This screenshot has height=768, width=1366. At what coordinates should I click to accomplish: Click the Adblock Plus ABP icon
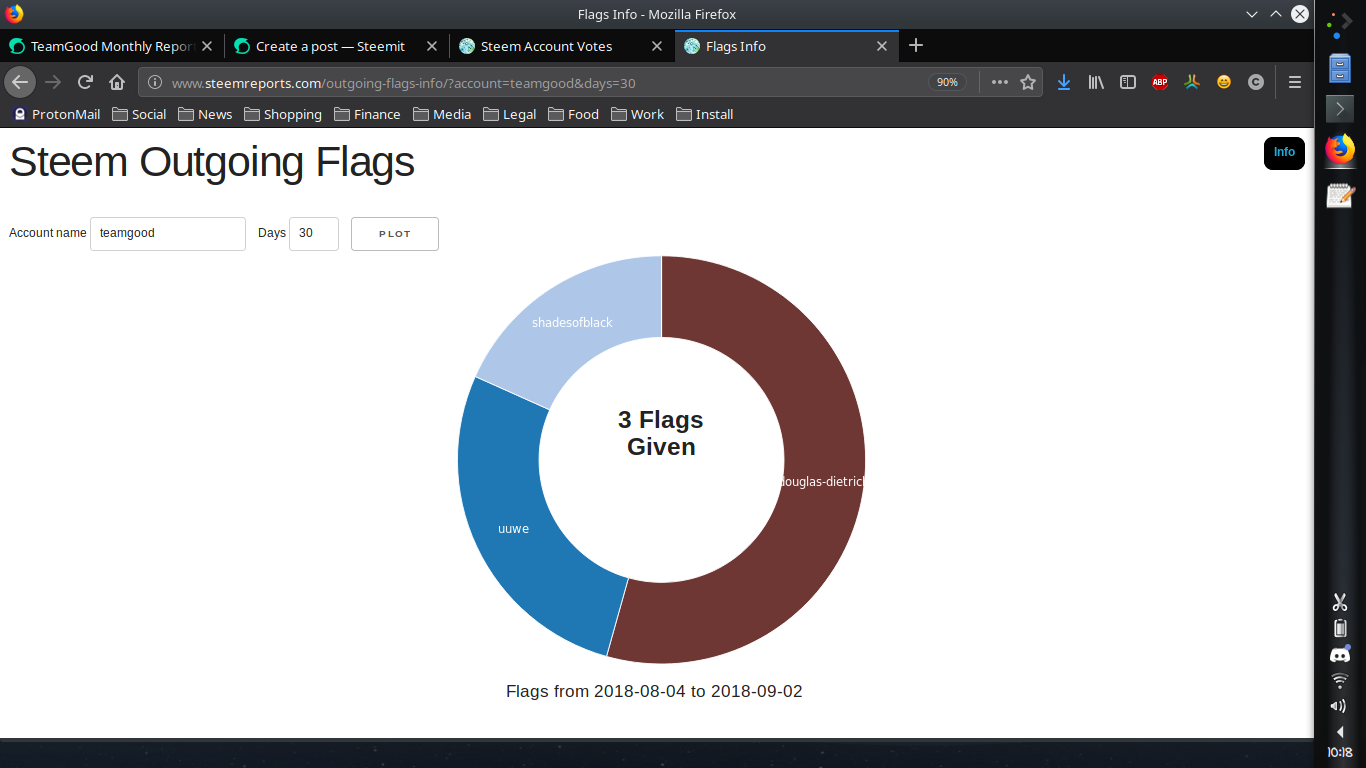[x=1160, y=82]
